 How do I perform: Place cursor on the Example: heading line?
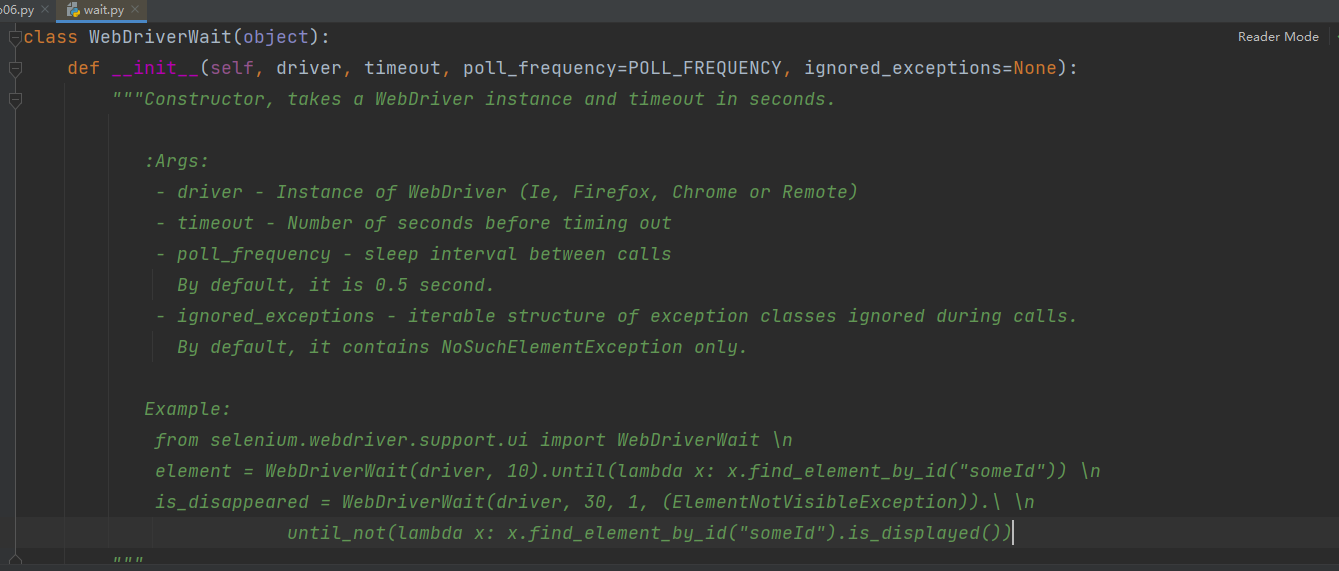(188, 409)
